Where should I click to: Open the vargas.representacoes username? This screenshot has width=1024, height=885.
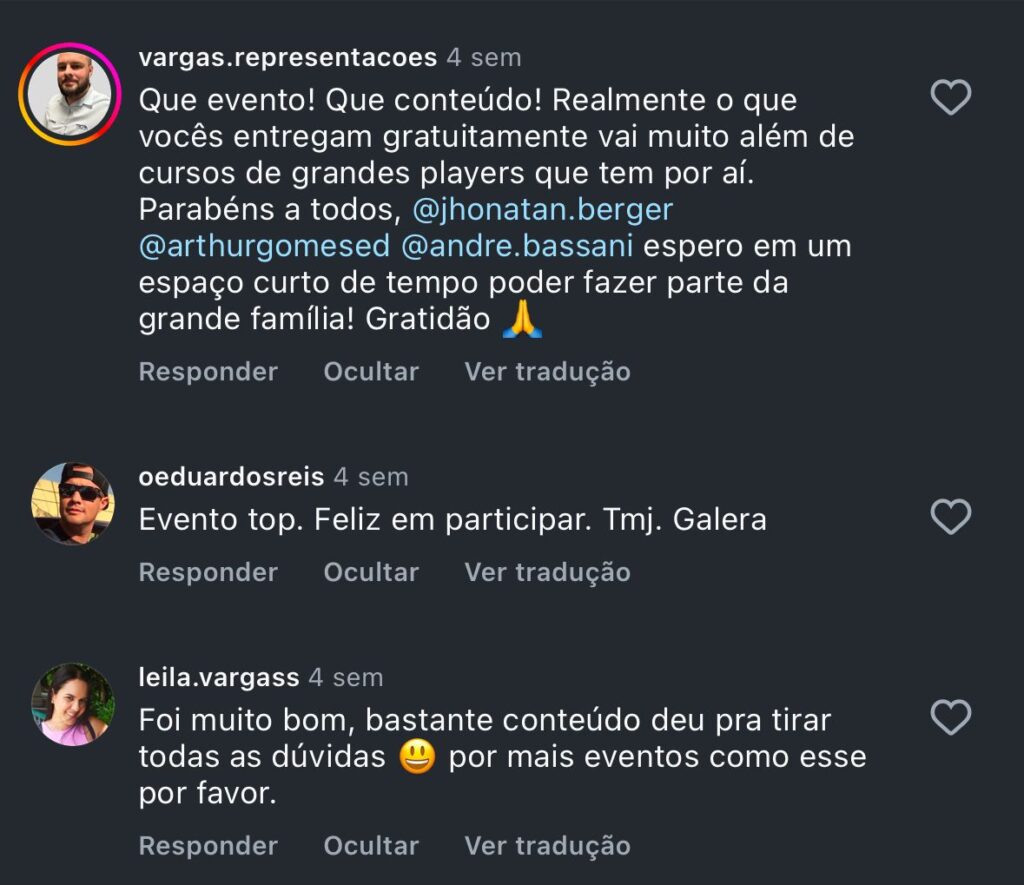coord(288,58)
